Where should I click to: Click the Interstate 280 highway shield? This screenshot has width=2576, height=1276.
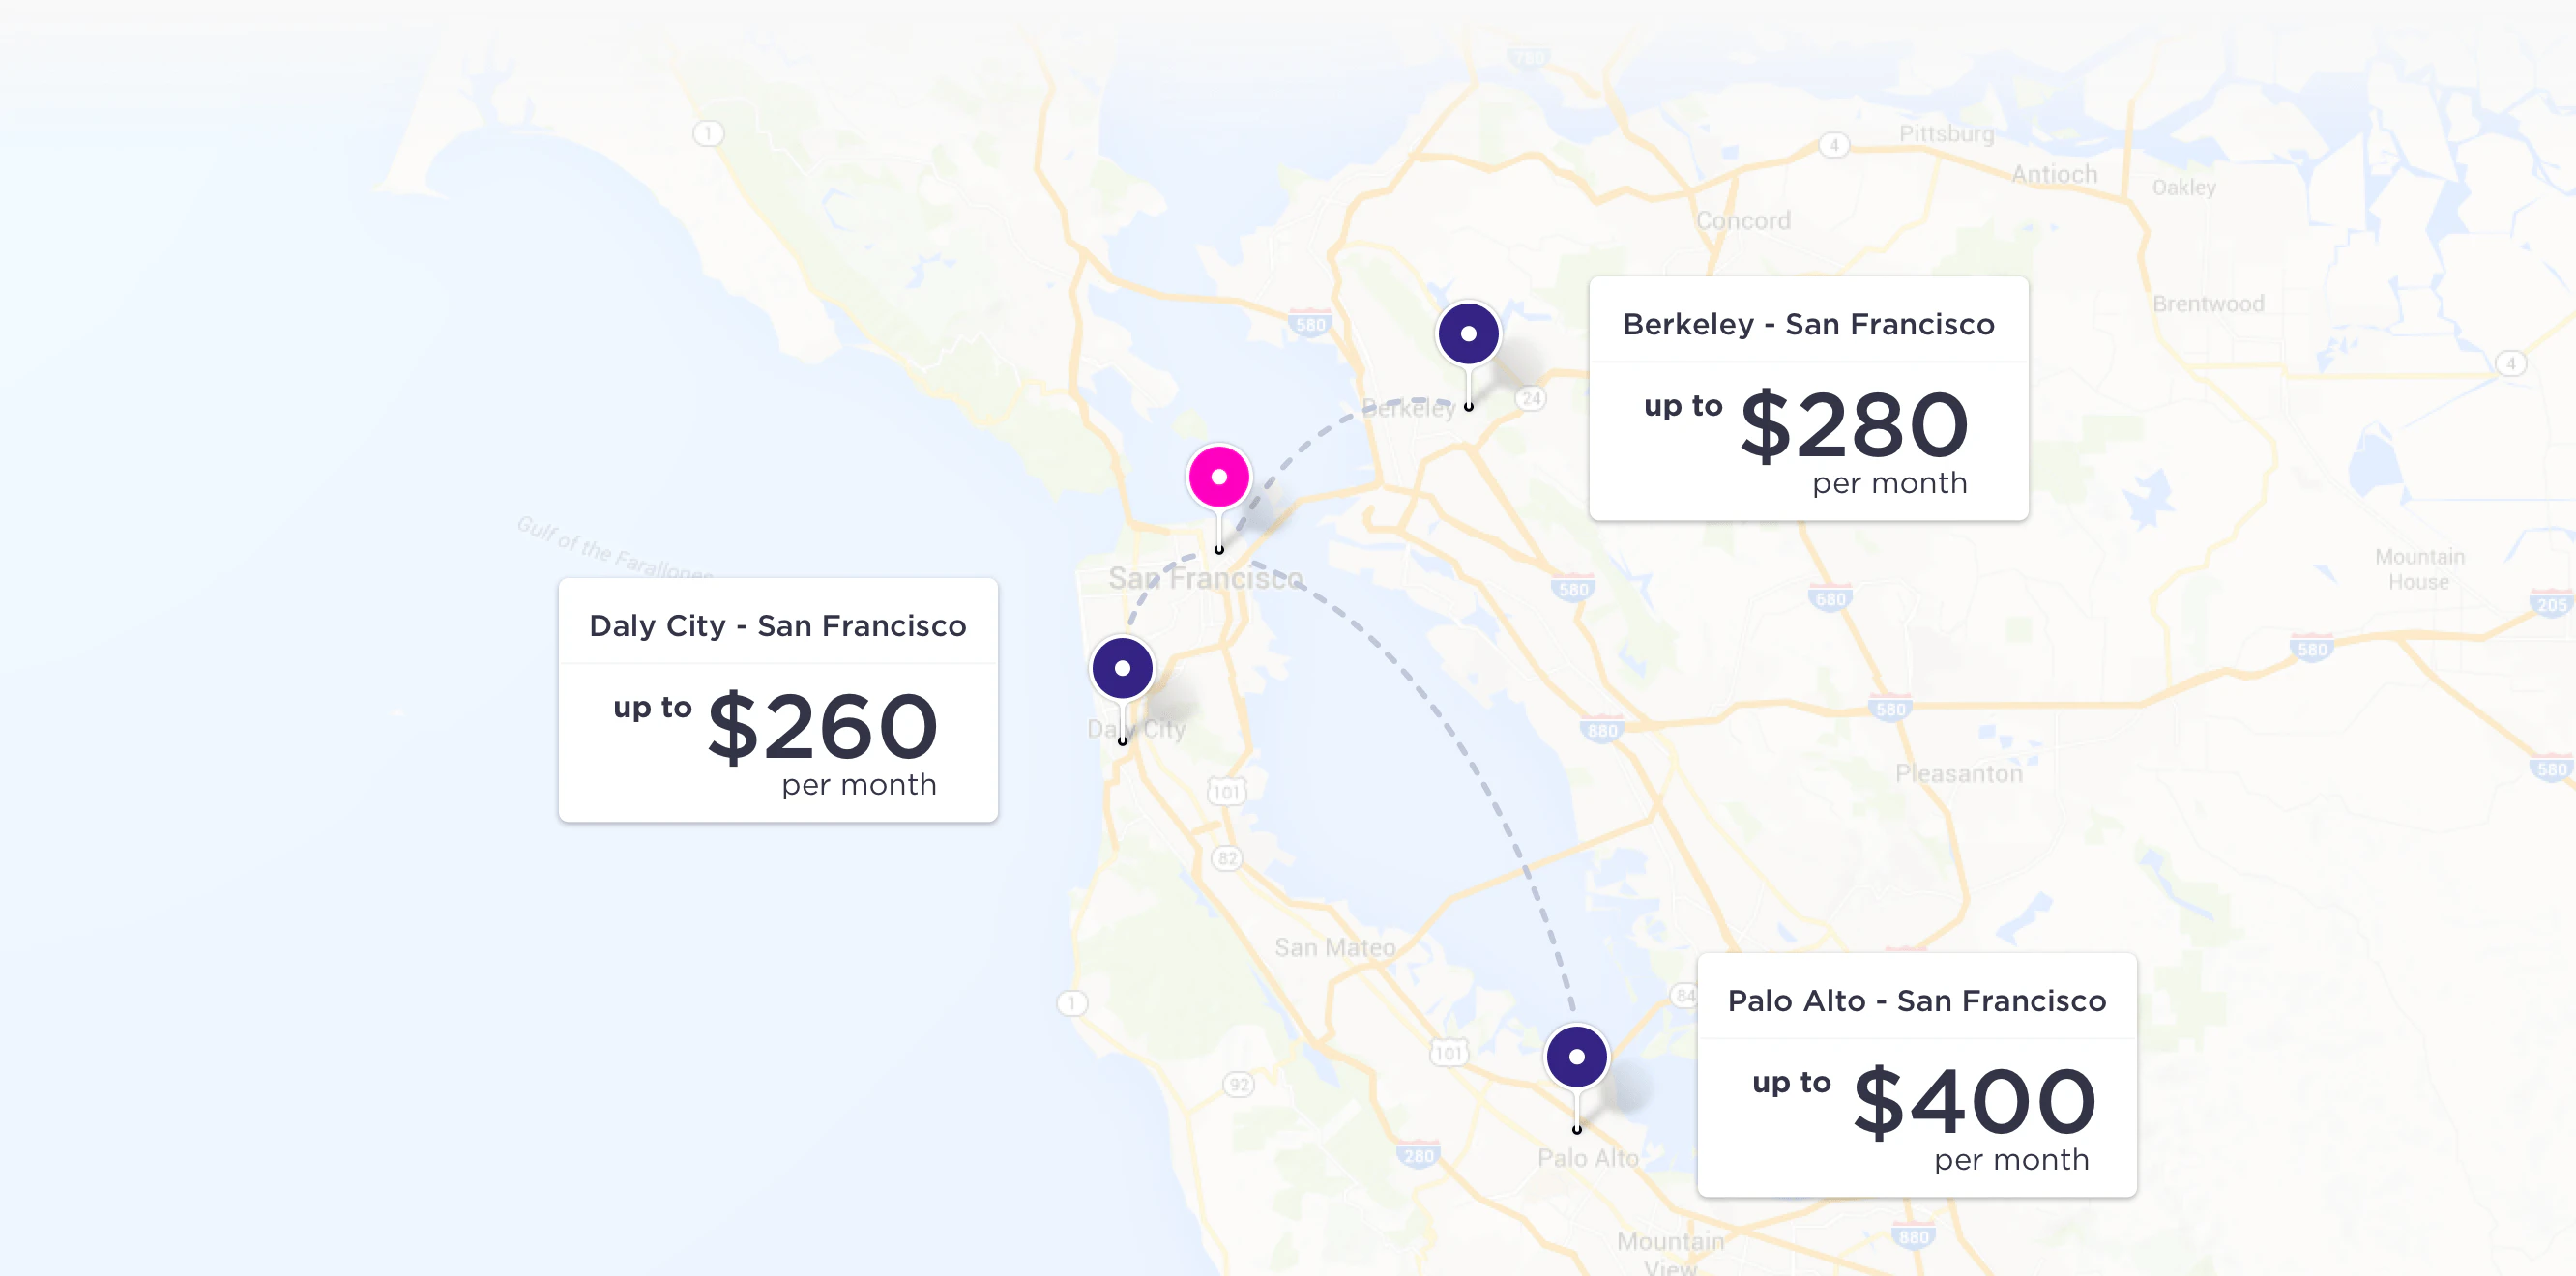tap(1418, 1156)
